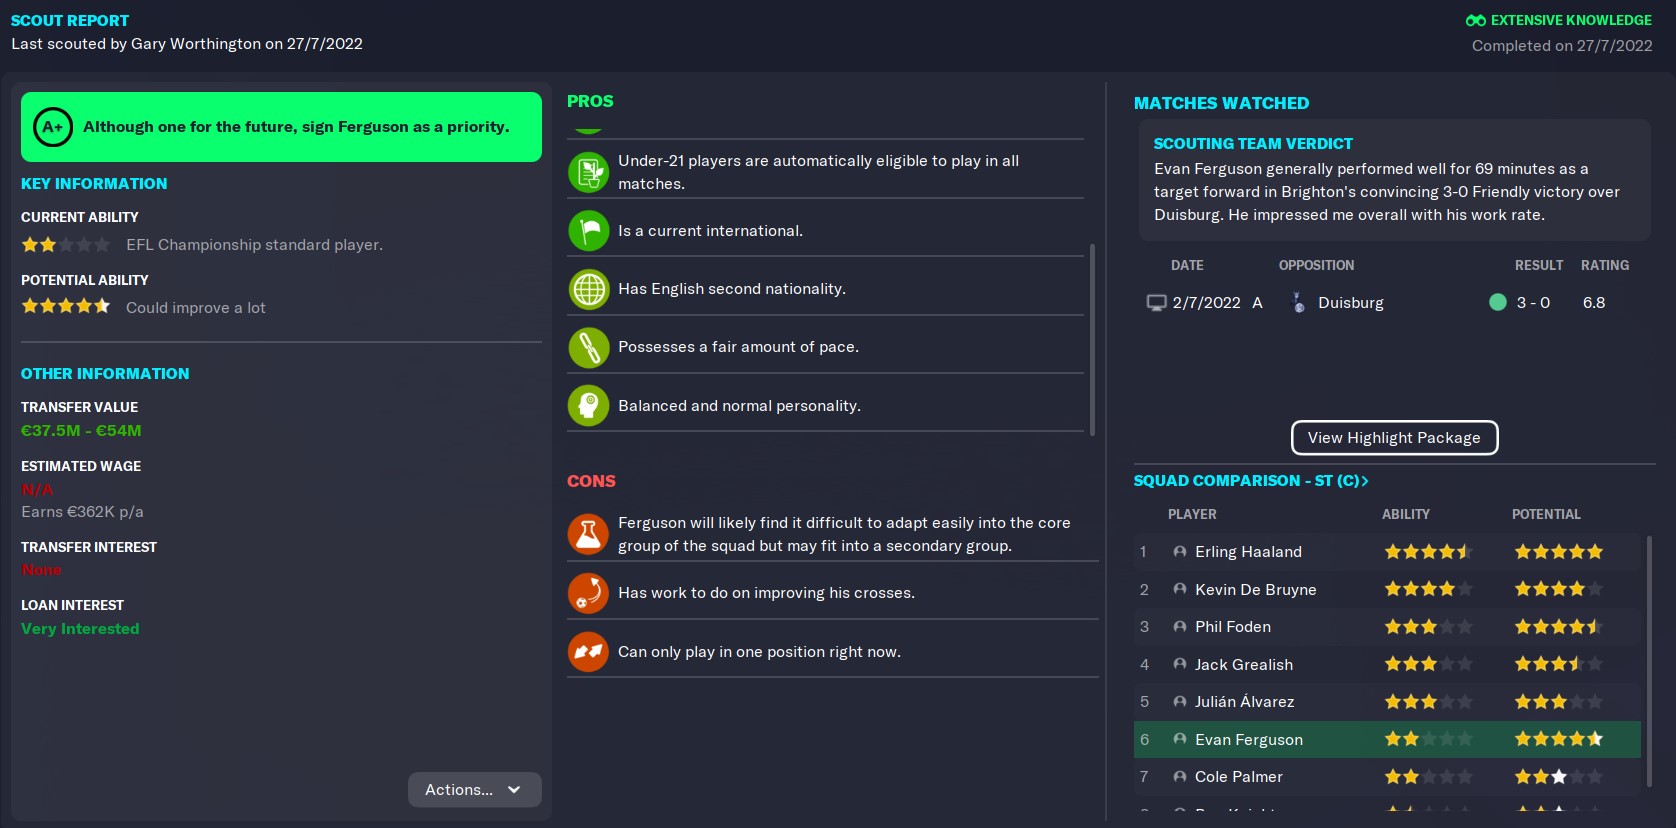Image resolution: width=1676 pixels, height=828 pixels.
Task: Click the balanced personality head icon
Action: coord(589,405)
